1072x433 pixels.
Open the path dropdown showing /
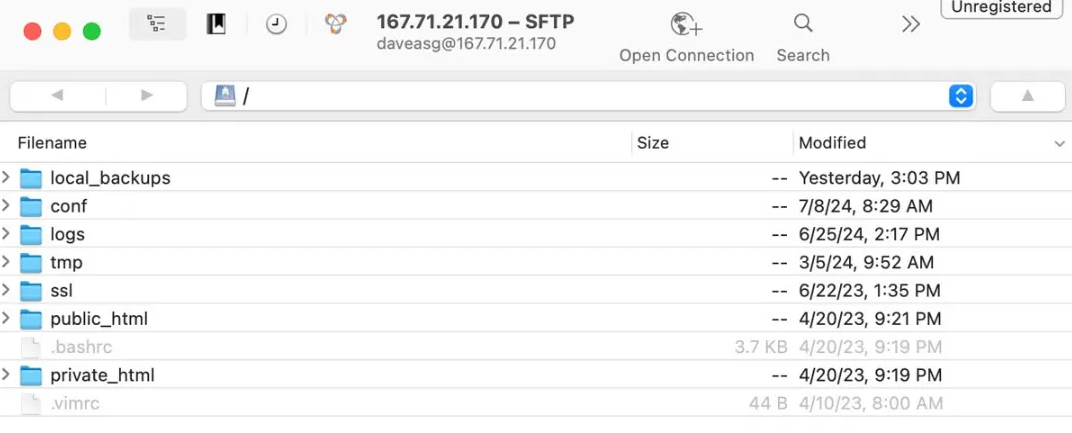coord(960,96)
